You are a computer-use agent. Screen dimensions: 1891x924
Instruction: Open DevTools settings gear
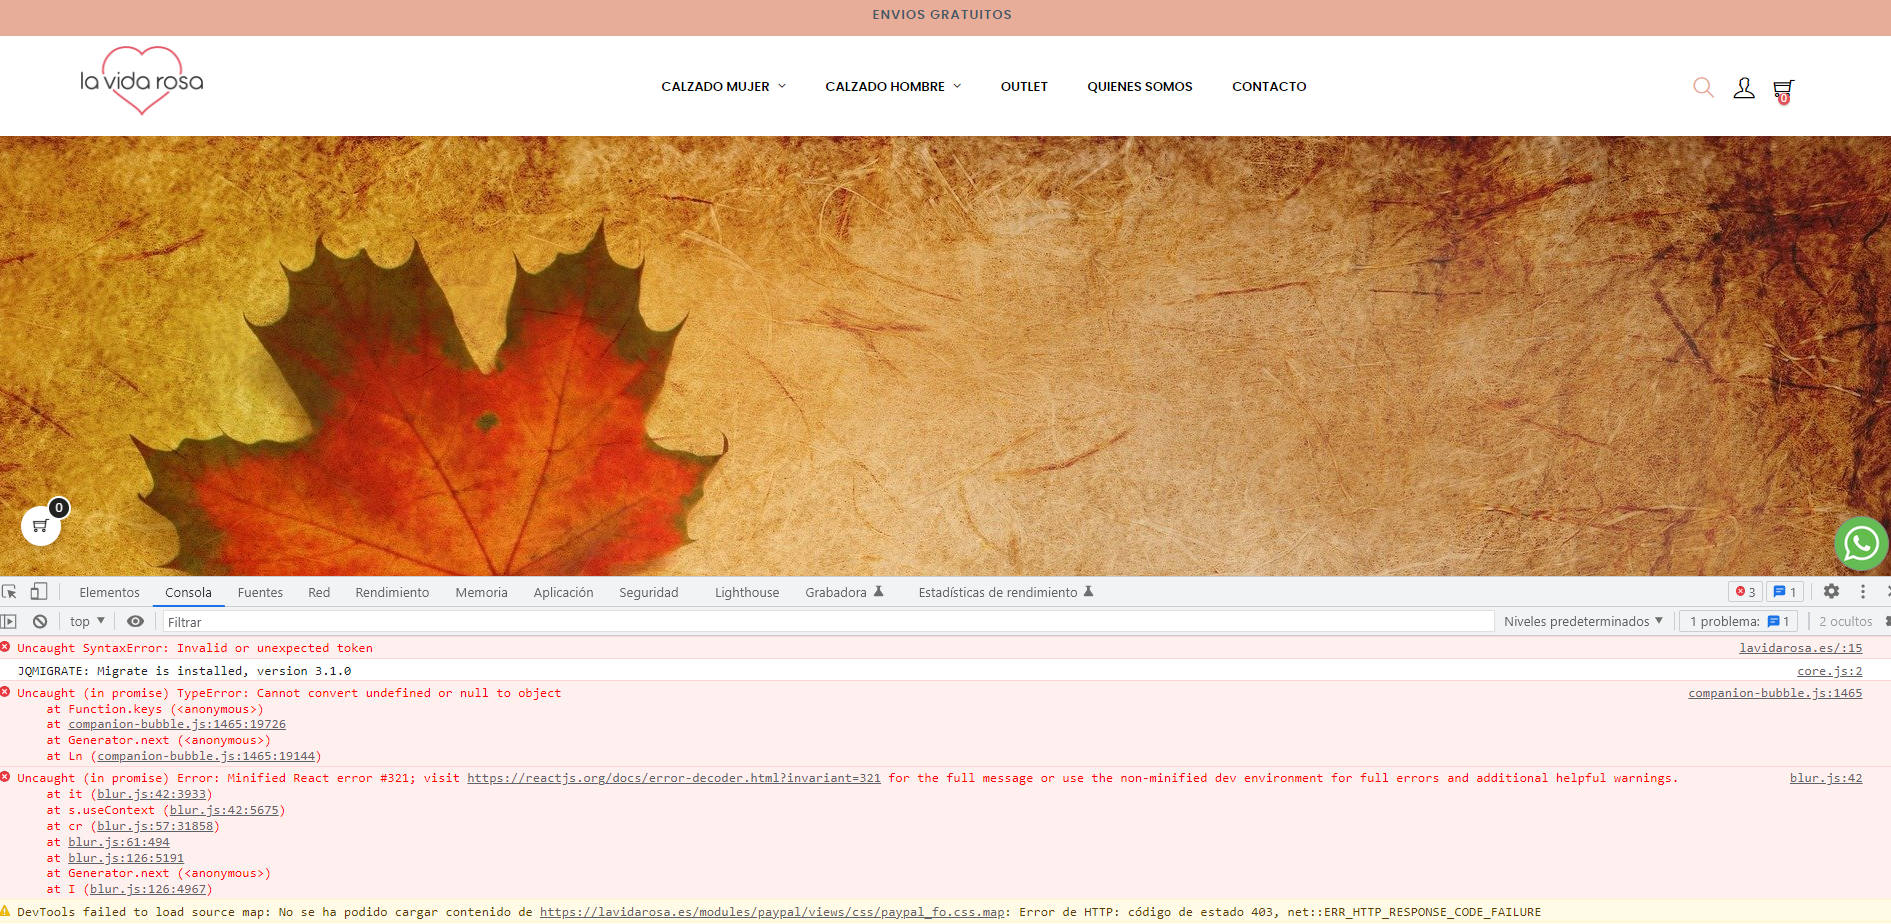(x=1831, y=592)
